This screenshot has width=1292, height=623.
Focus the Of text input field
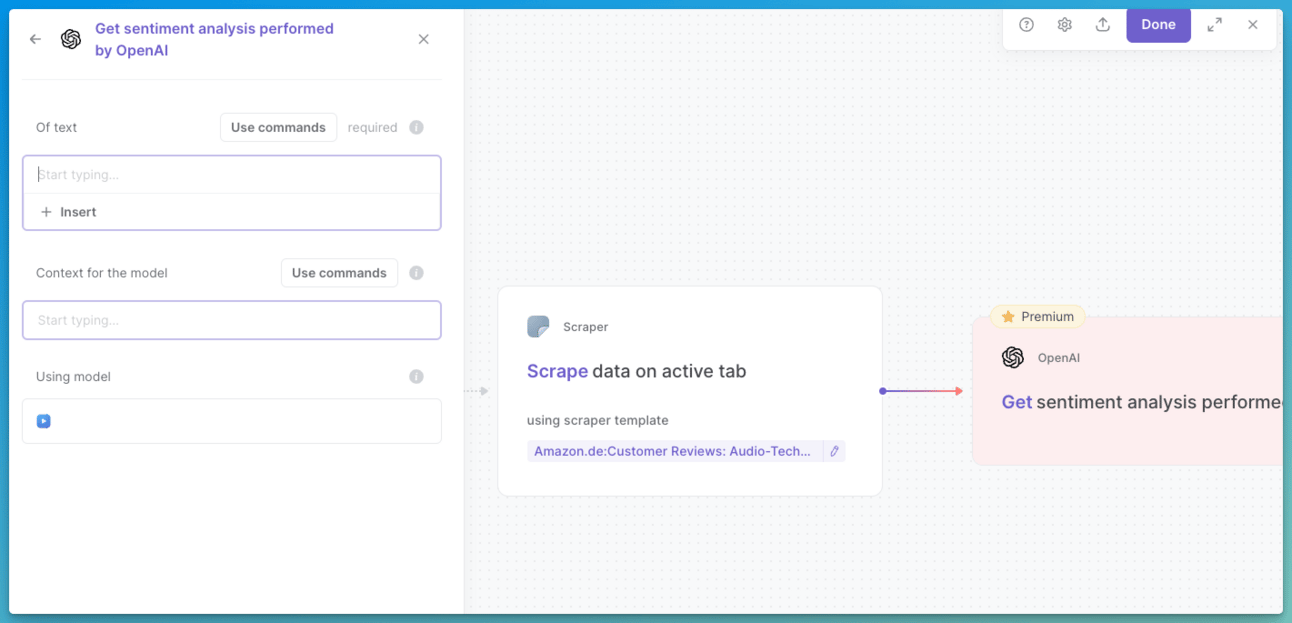(232, 175)
